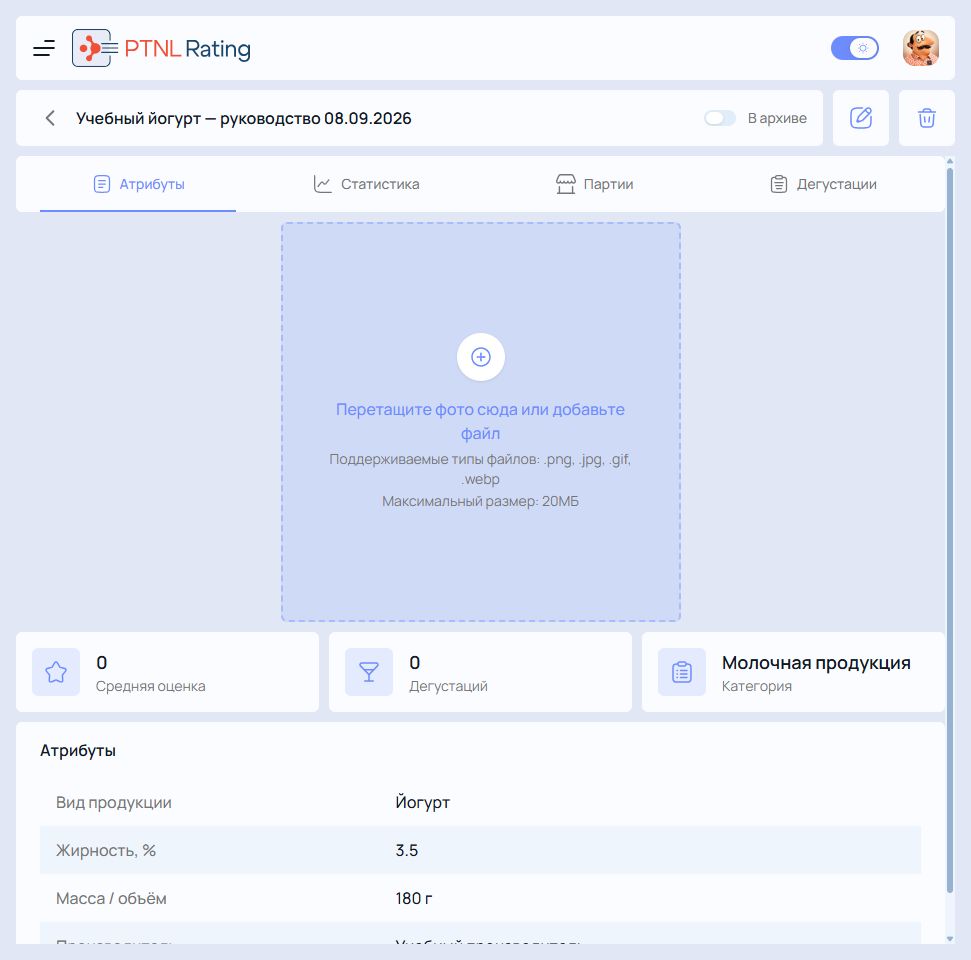971x960 pixels.
Task: Open the hamburger navigation menu
Action: (44, 48)
